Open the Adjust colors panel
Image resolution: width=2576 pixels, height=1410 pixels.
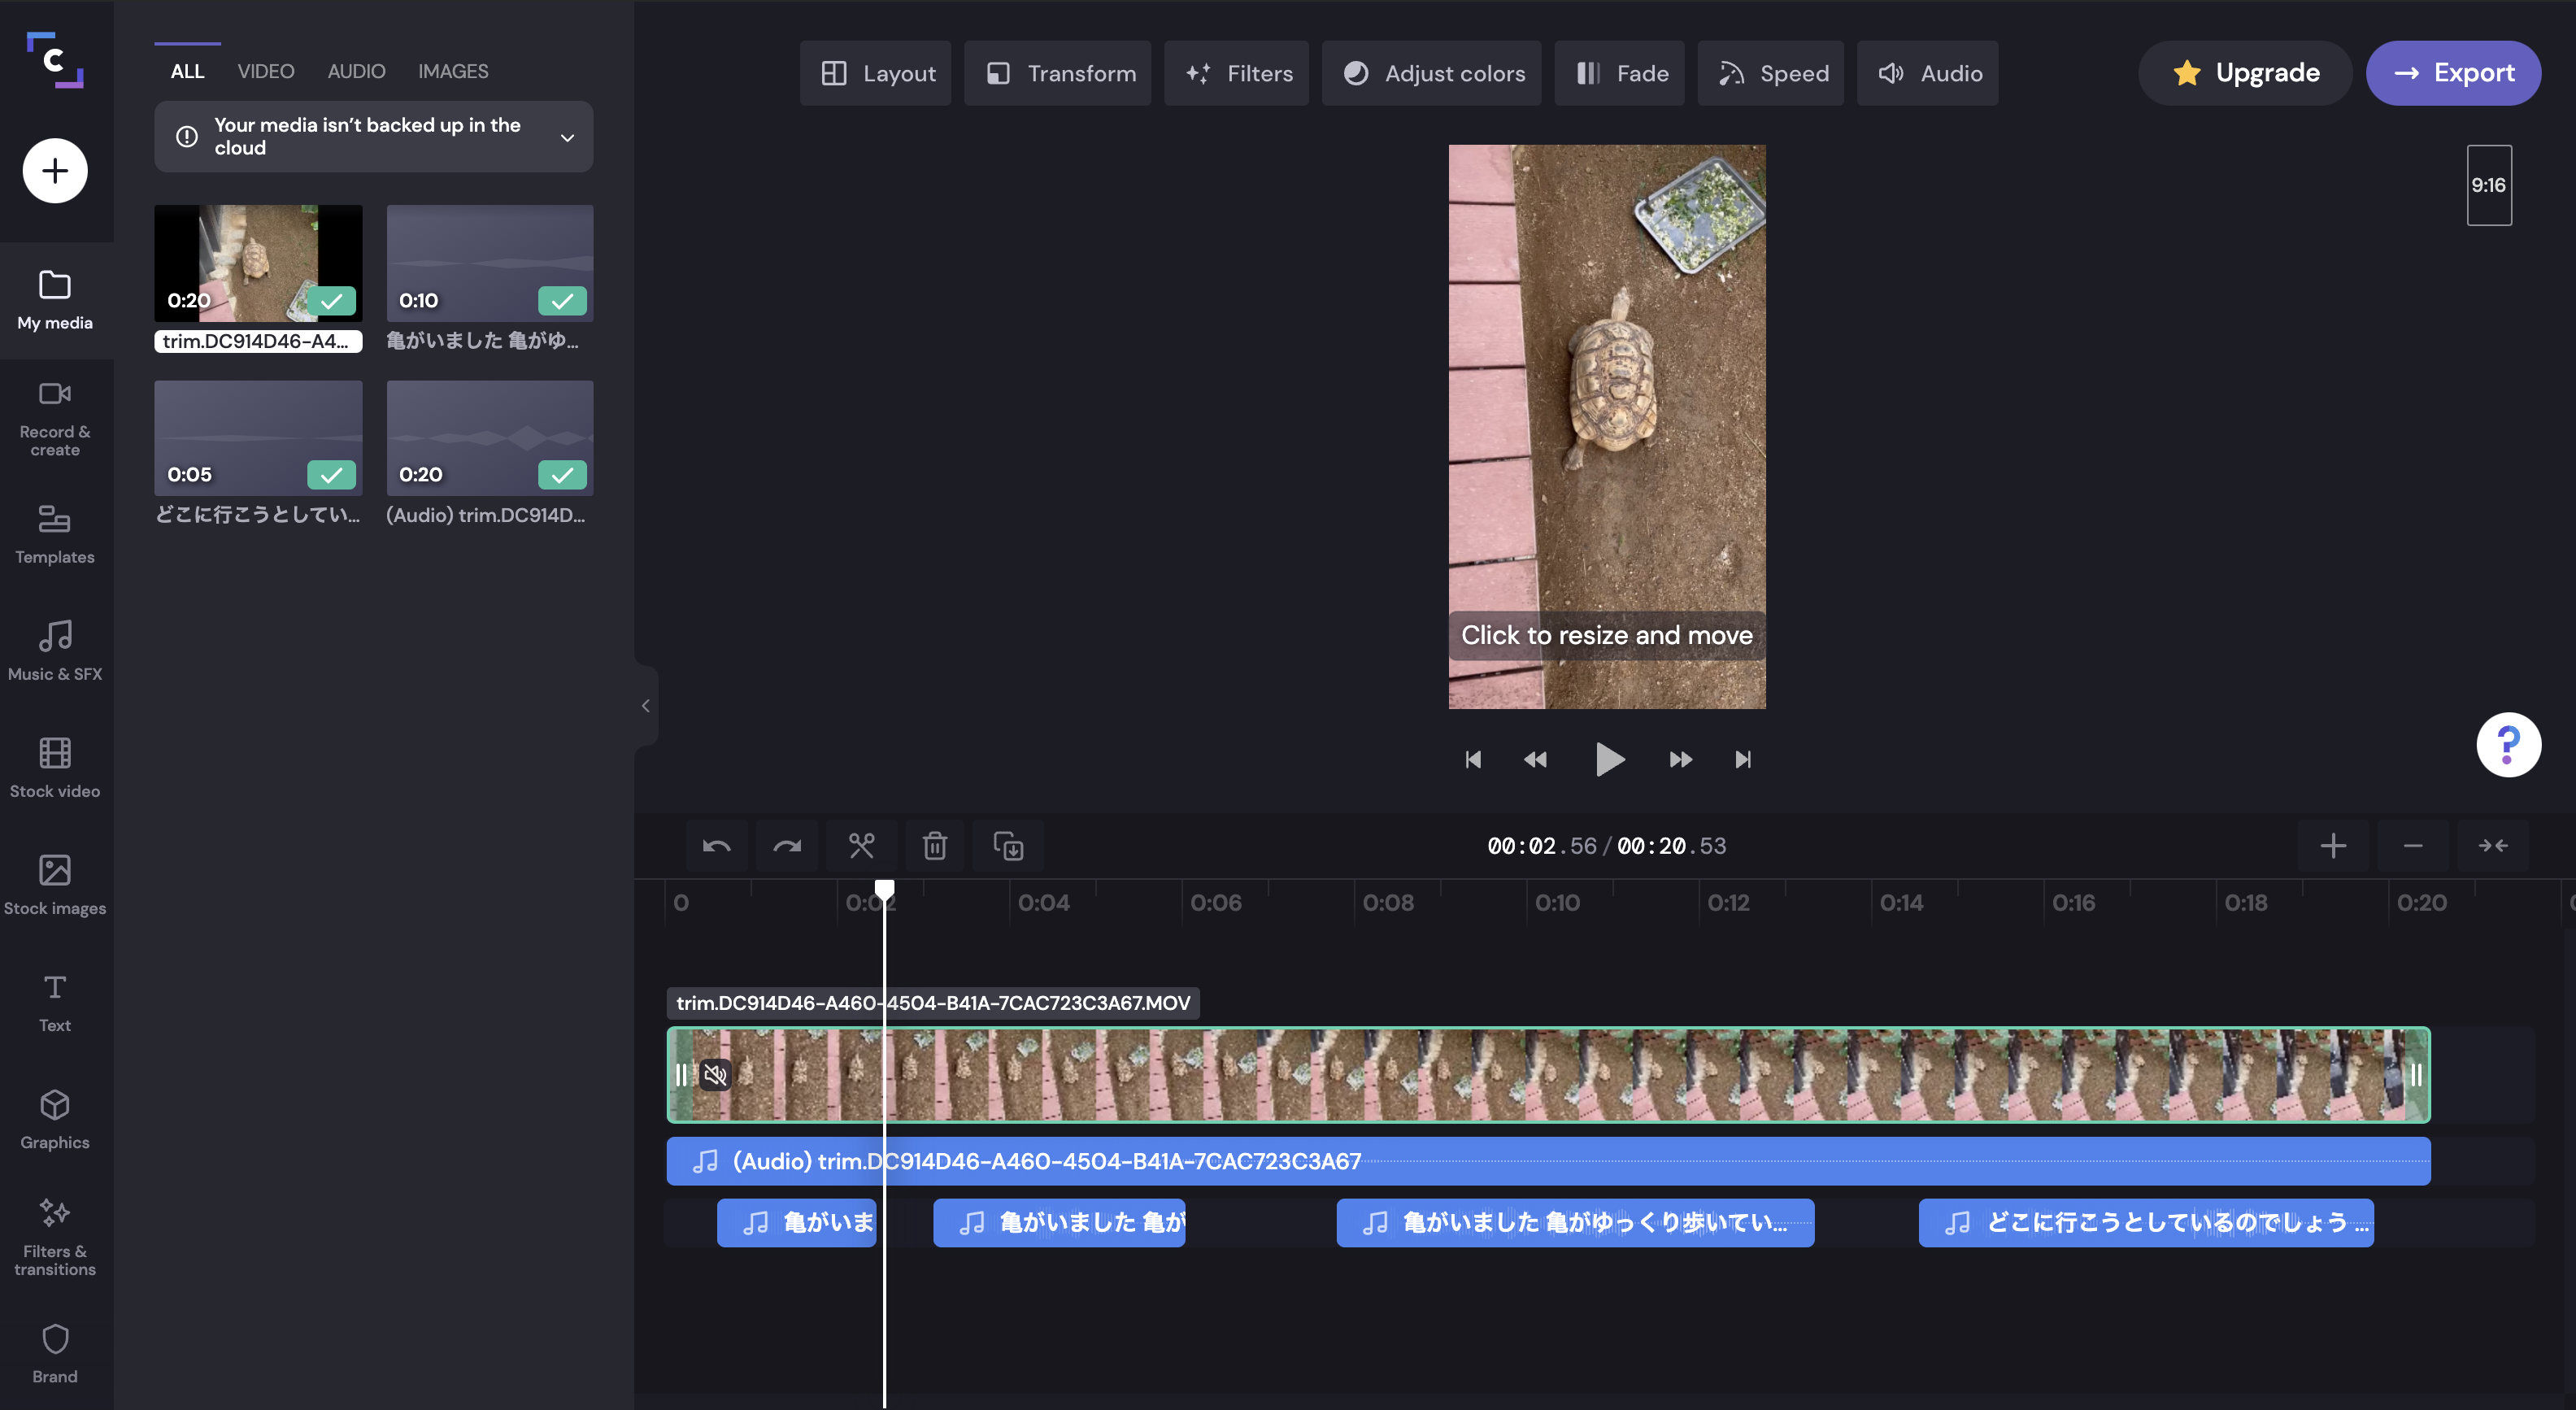click(x=1431, y=73)
